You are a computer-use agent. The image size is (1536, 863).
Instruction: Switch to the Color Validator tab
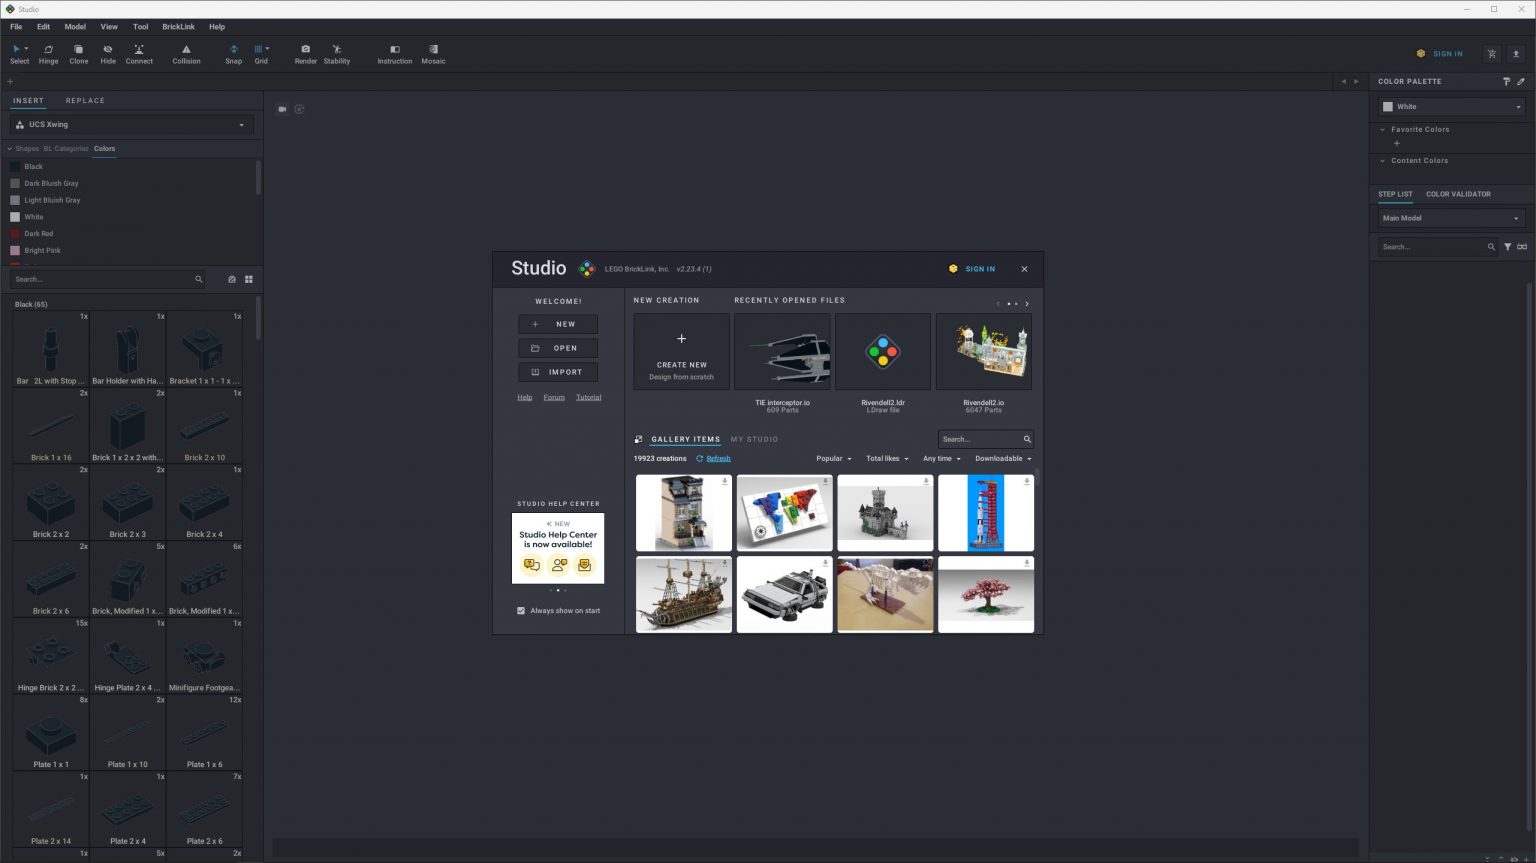1458,194
